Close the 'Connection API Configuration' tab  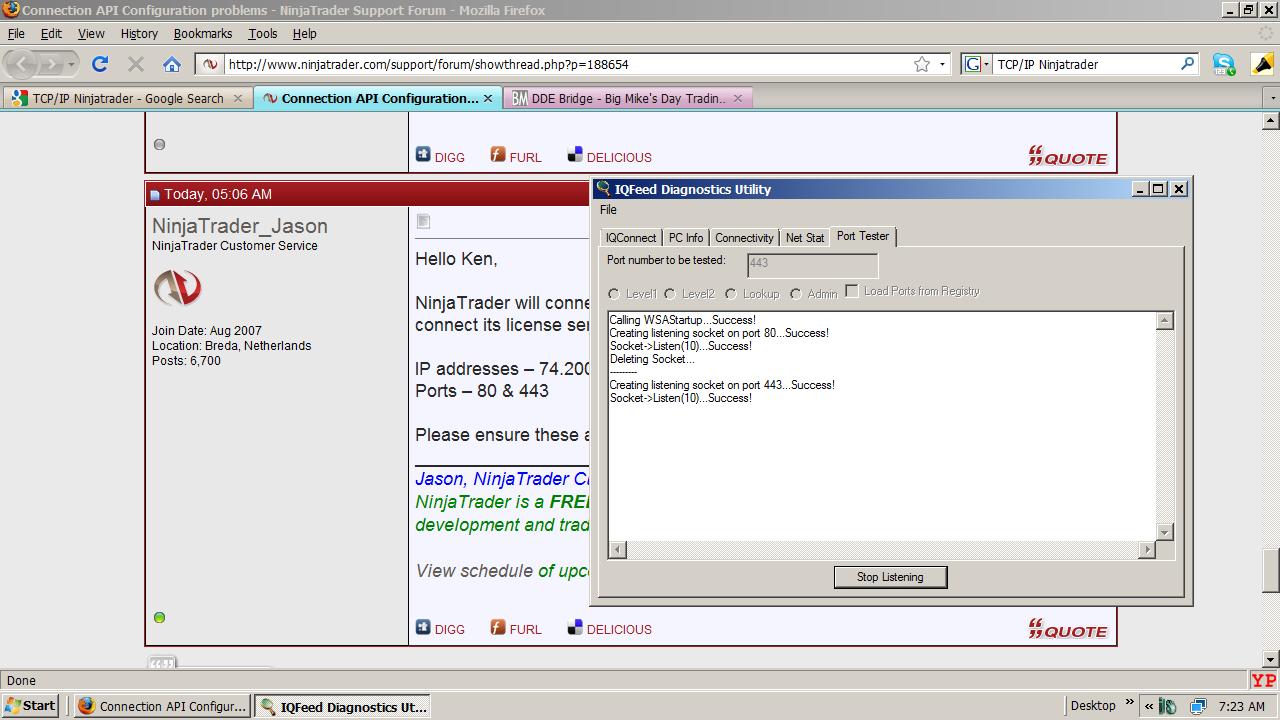click(x=488, y=98)
